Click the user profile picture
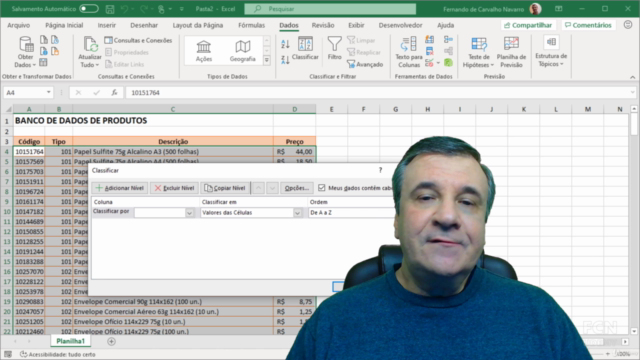This screenshot has width=640, height=360. (x=535, y=9)
